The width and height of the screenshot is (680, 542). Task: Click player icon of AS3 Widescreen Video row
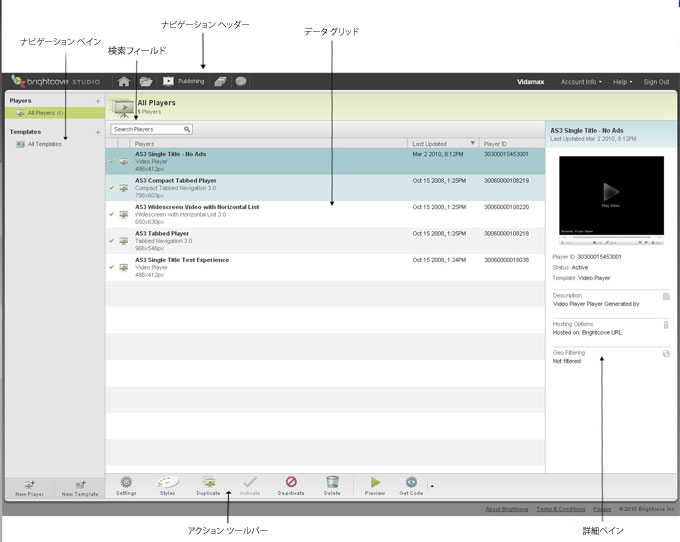point(124,214)
